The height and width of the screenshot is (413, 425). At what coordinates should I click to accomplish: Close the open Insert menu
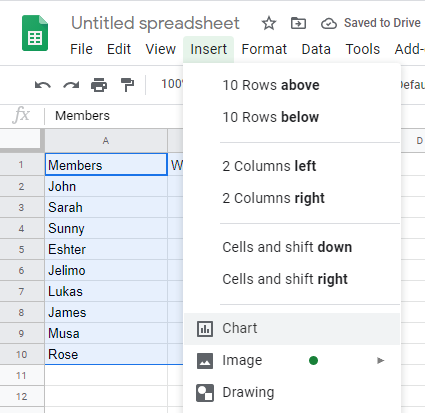[208, 49]
